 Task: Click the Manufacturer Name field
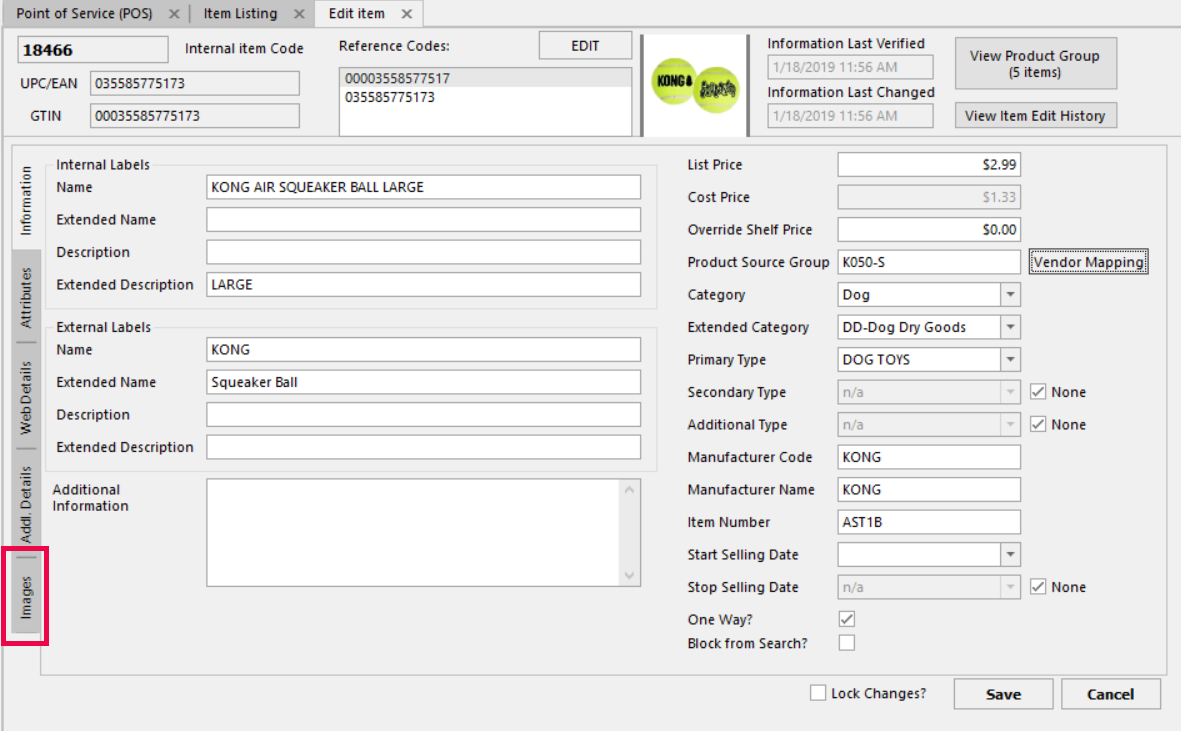coord(929,489)
